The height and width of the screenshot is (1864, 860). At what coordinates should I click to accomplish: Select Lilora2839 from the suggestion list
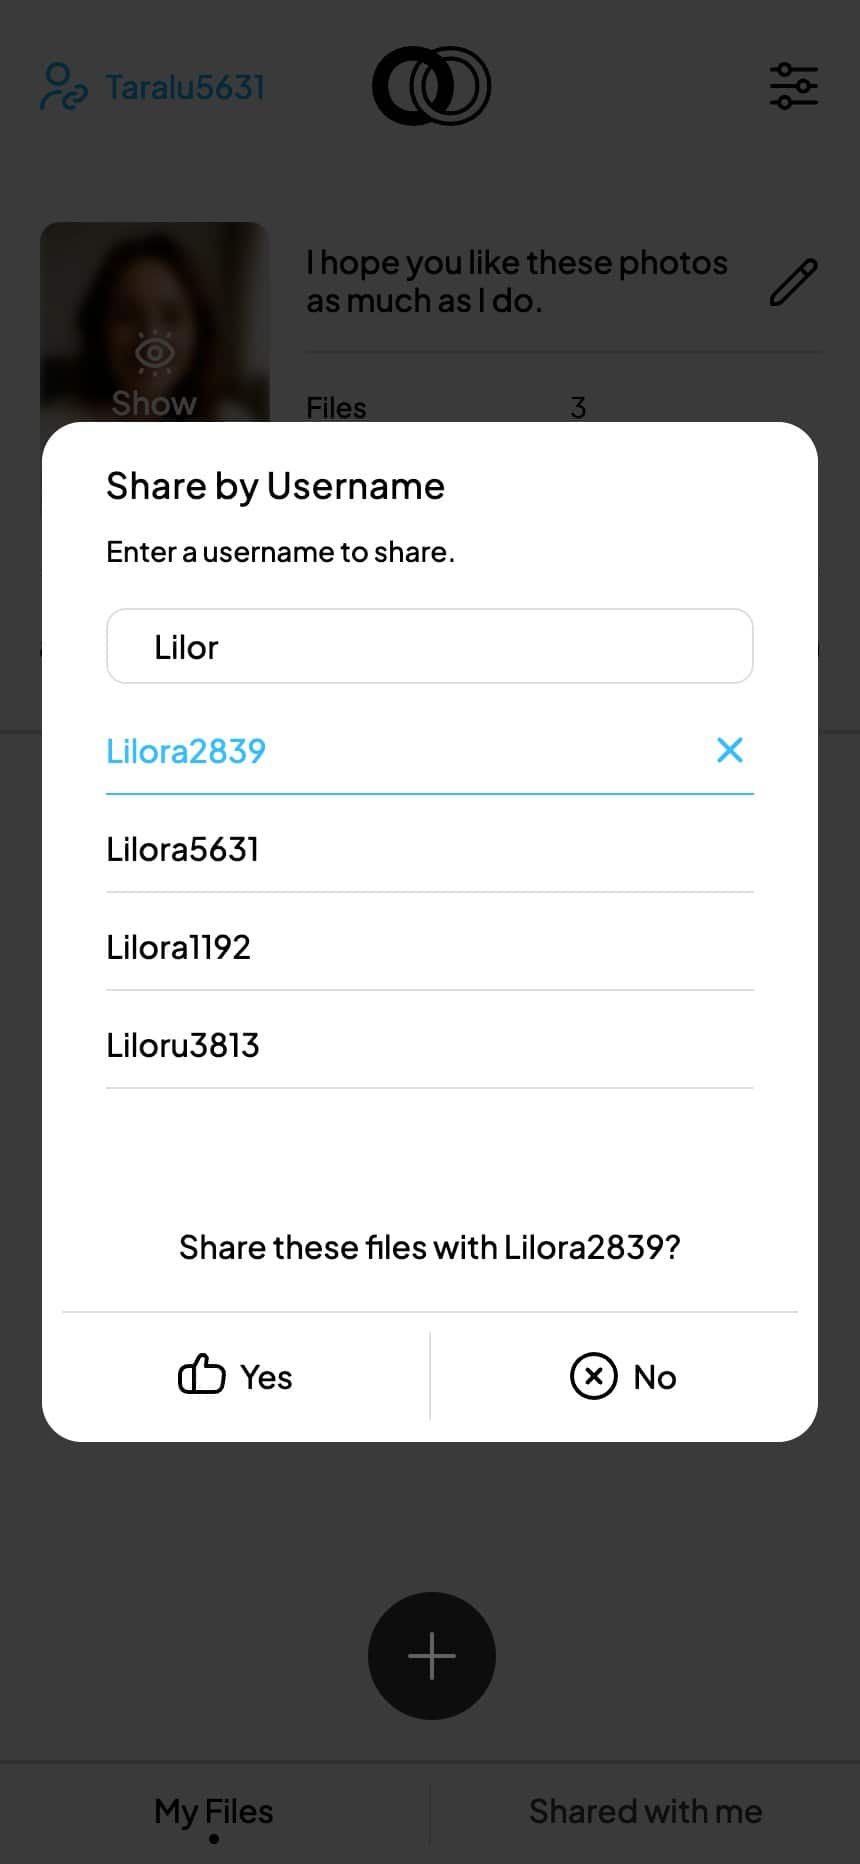coord(186,751)
